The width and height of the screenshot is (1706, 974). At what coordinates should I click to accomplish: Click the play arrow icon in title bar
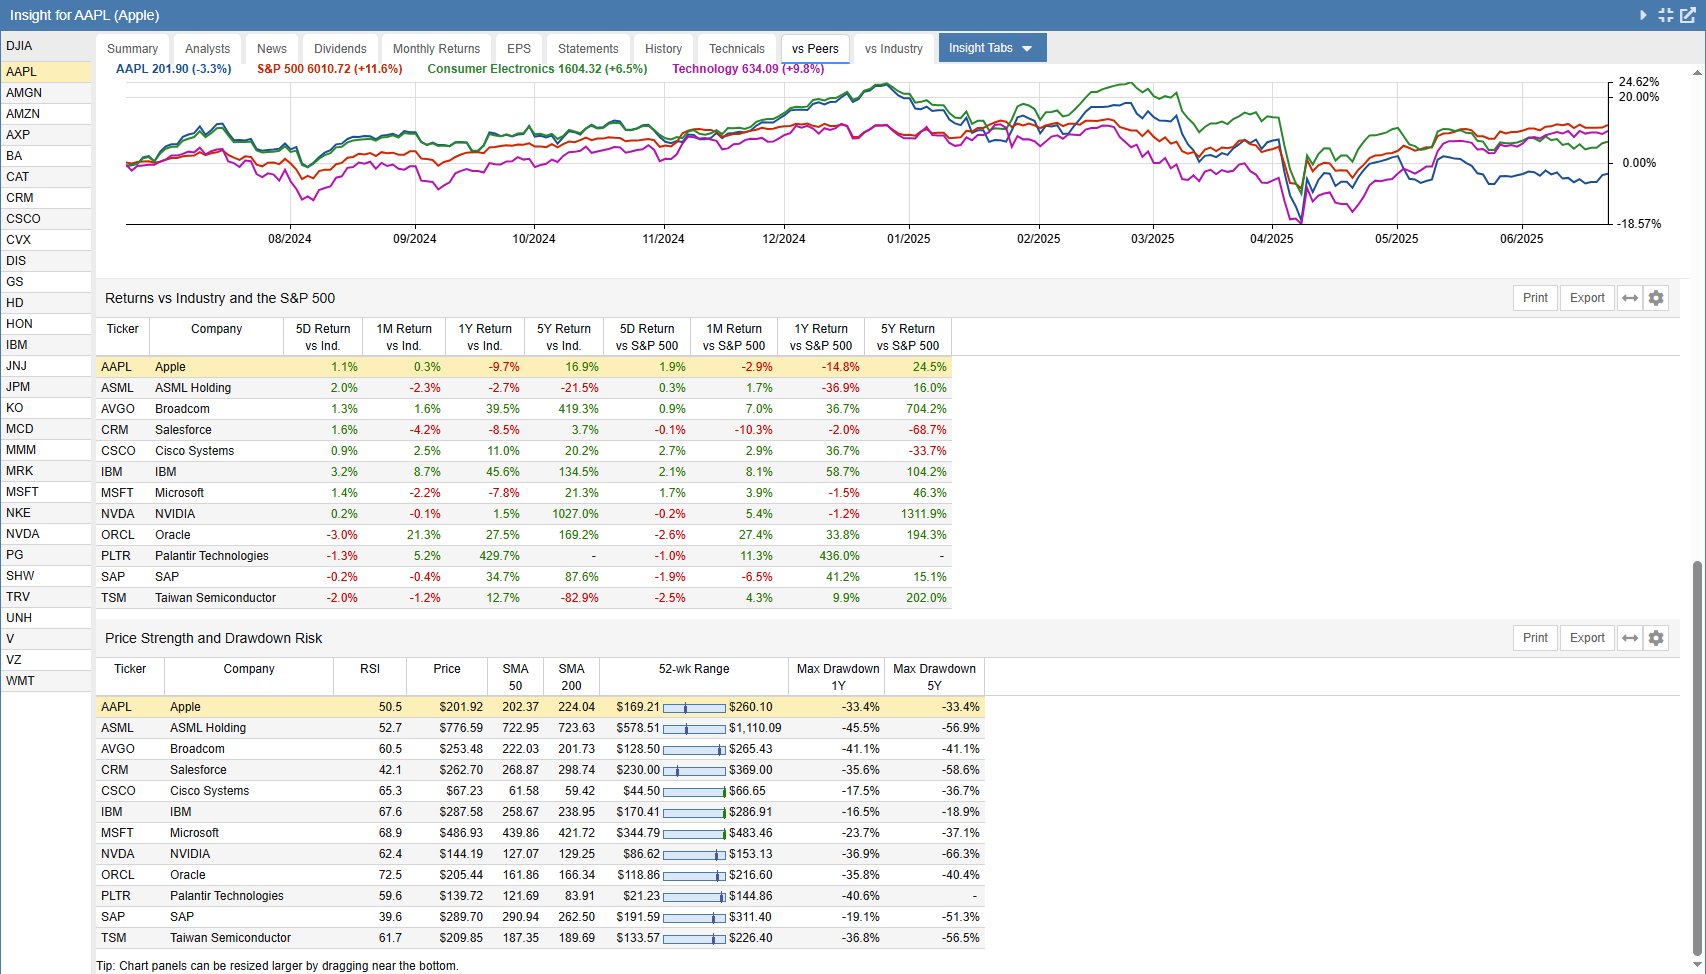tap(1643, 15)
